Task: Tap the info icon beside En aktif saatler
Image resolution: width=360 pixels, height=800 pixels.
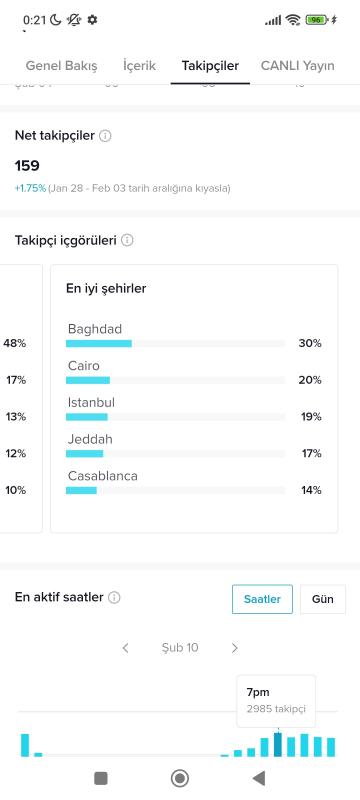Action: 114,597
